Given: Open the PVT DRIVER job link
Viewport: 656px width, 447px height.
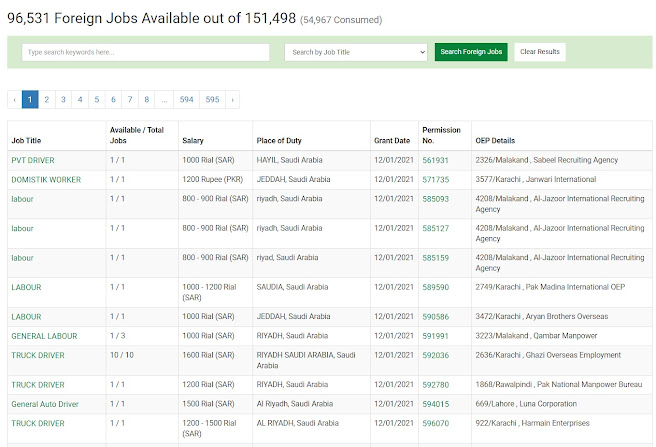Looking at the screenshot, I should coord(33,160).
